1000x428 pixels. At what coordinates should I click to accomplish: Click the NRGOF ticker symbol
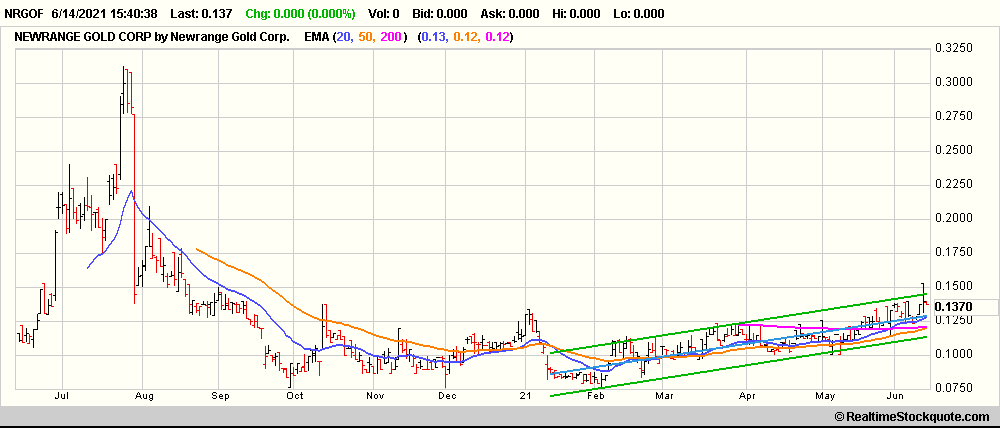tap(24, 13)
